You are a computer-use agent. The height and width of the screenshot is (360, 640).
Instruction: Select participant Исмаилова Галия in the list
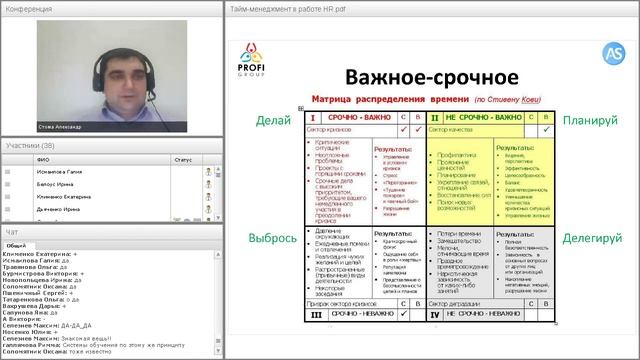coord(59,172)
